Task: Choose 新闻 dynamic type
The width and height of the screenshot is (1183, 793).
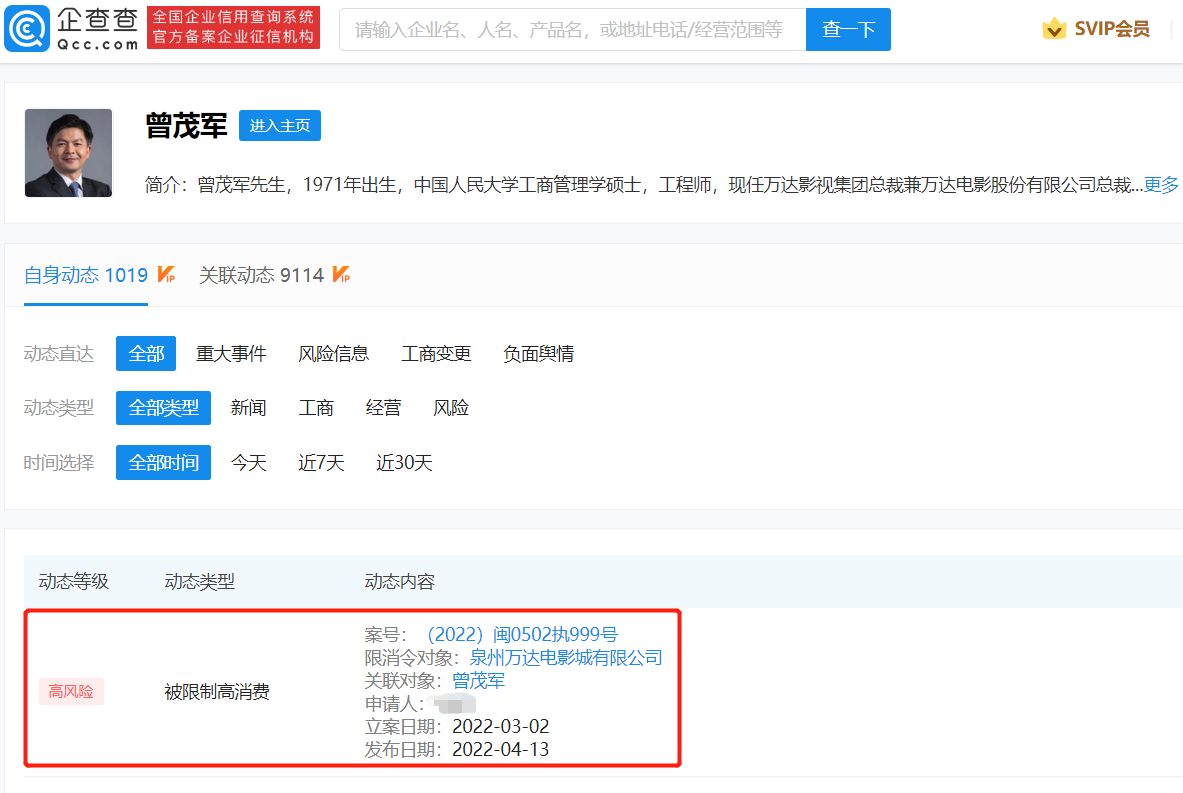Action: point(248,407)
